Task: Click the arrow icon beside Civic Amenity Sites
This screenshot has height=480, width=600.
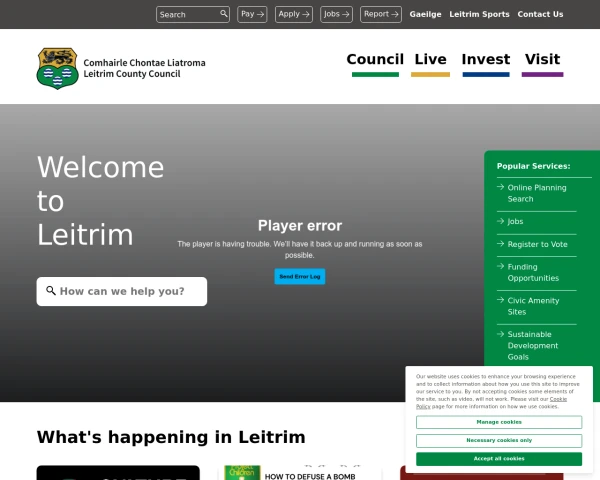Action: 500,300
